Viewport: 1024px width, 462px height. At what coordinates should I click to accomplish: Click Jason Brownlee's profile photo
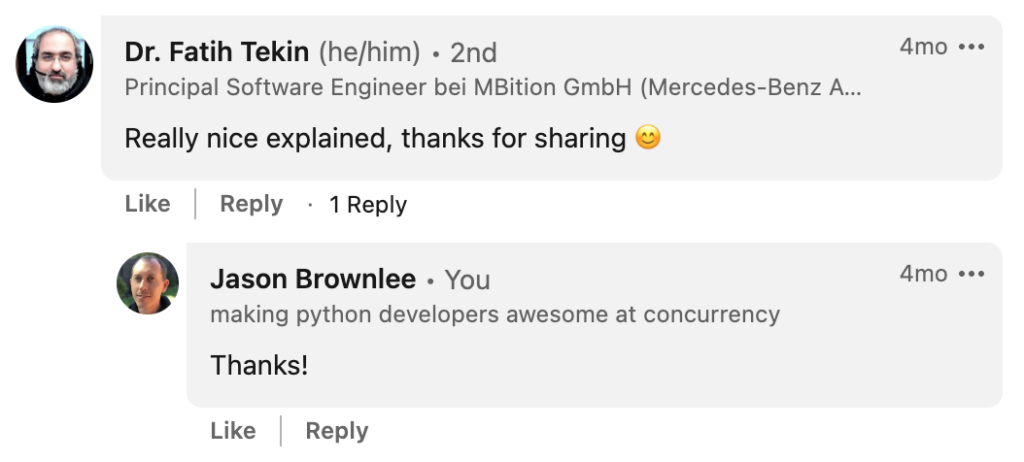(x=148, y=283)
